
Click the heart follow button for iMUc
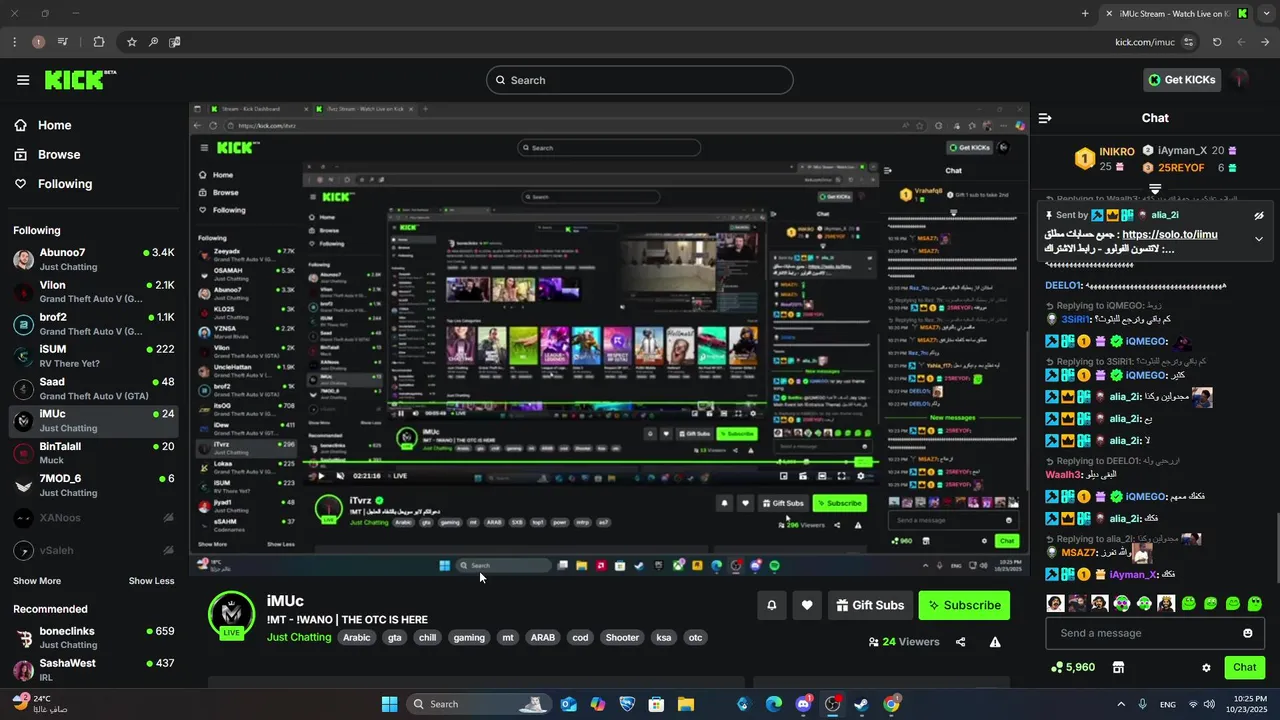[x=807, y=605]
